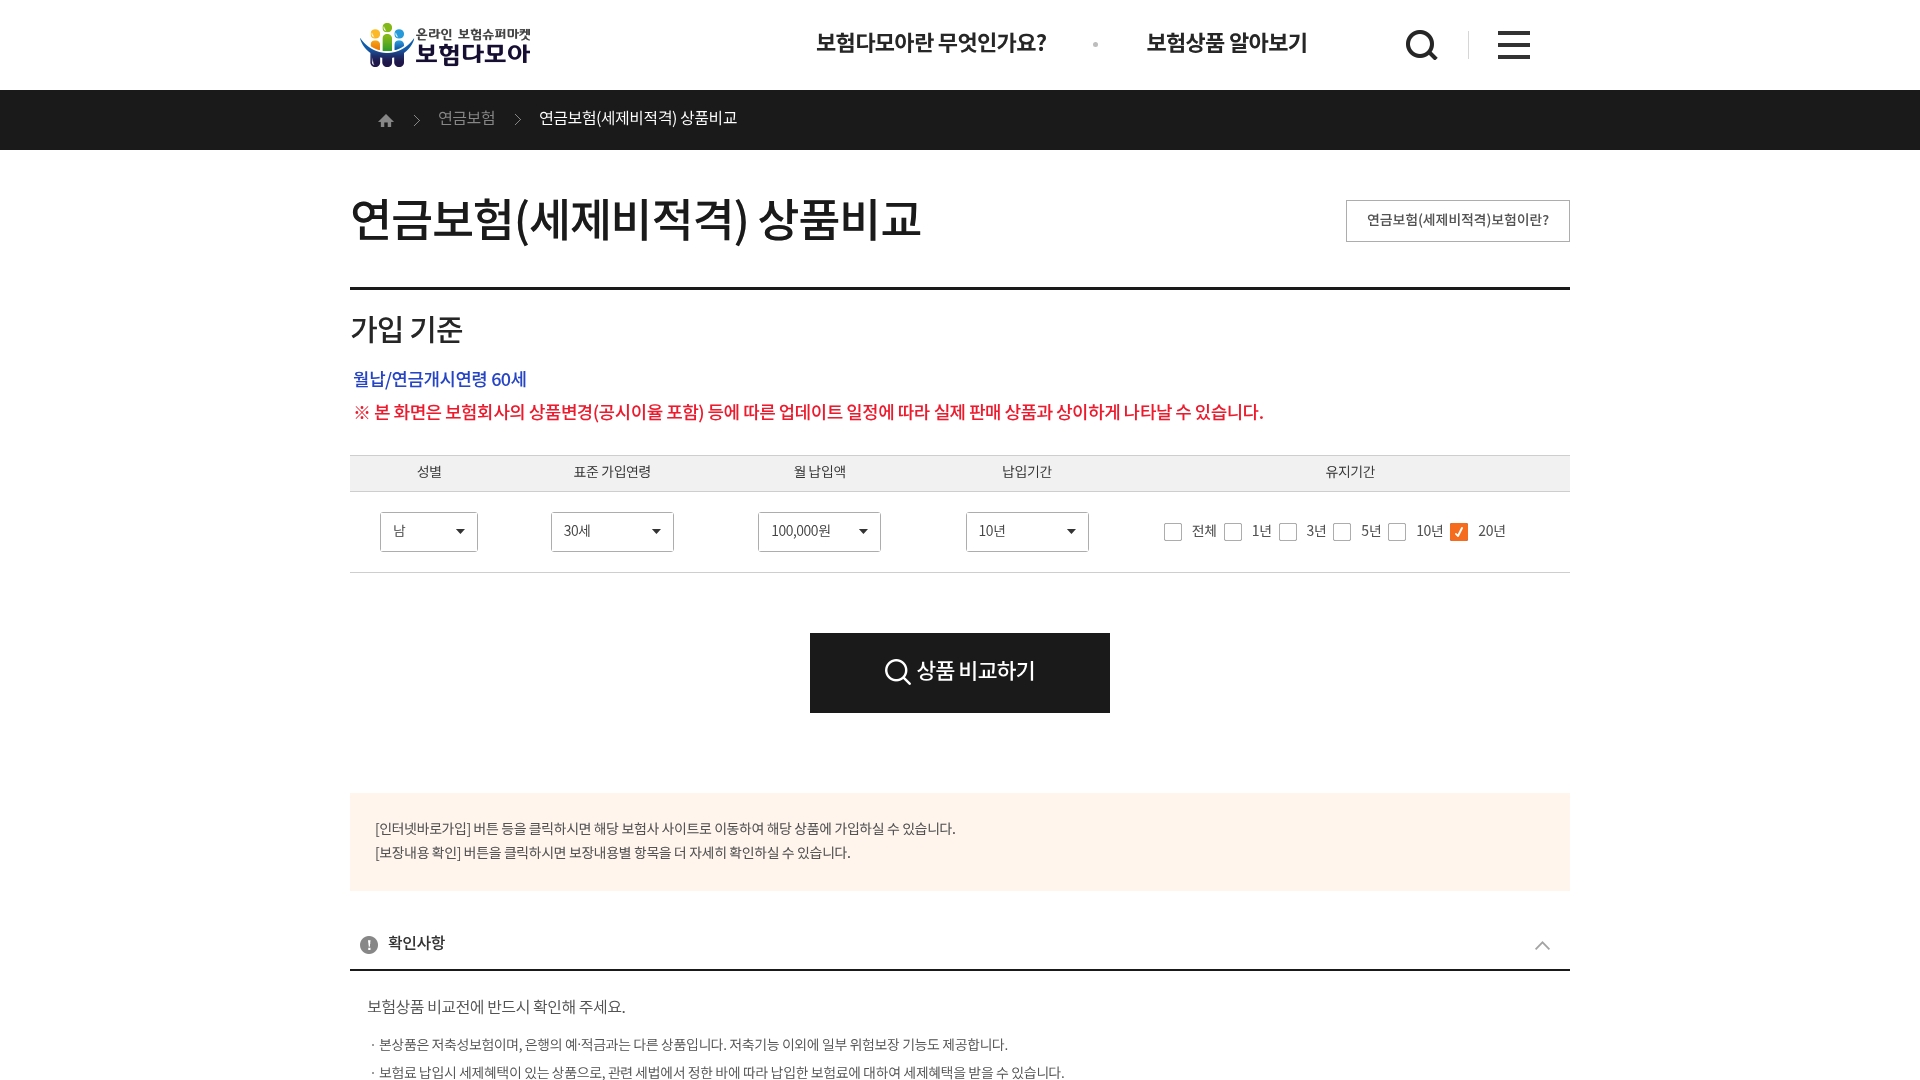Click the magnifier icon inside 상품 비교하기 button

tap(896, 672)
